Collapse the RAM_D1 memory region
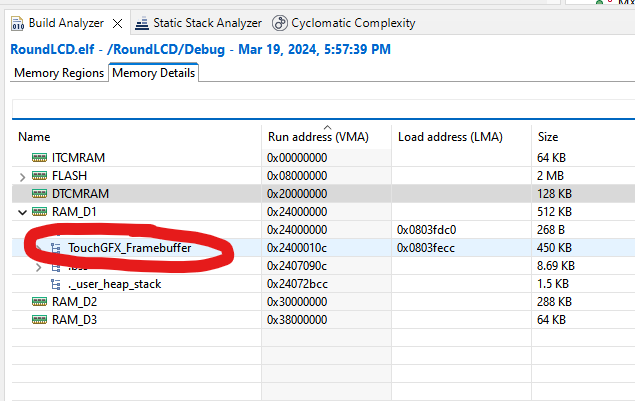Image resolution: width=635 pixels, height=401 pixels. (x=22, y=212)
